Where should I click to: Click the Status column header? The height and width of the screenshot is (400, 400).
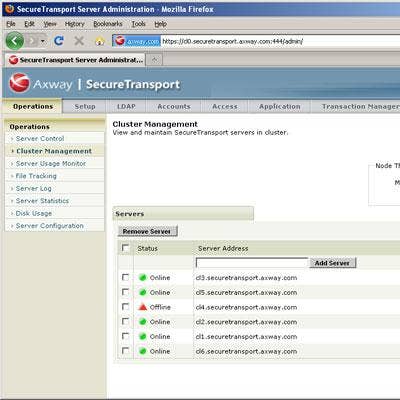[x=147, y=248]
